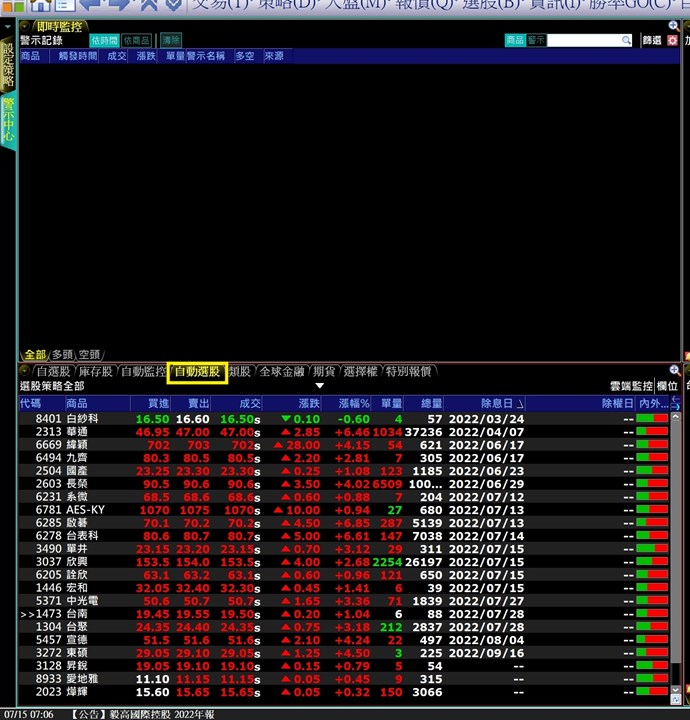Switch to the 自動監控 tab
Viewport: 690px width, 720px height.
point(143,371)
